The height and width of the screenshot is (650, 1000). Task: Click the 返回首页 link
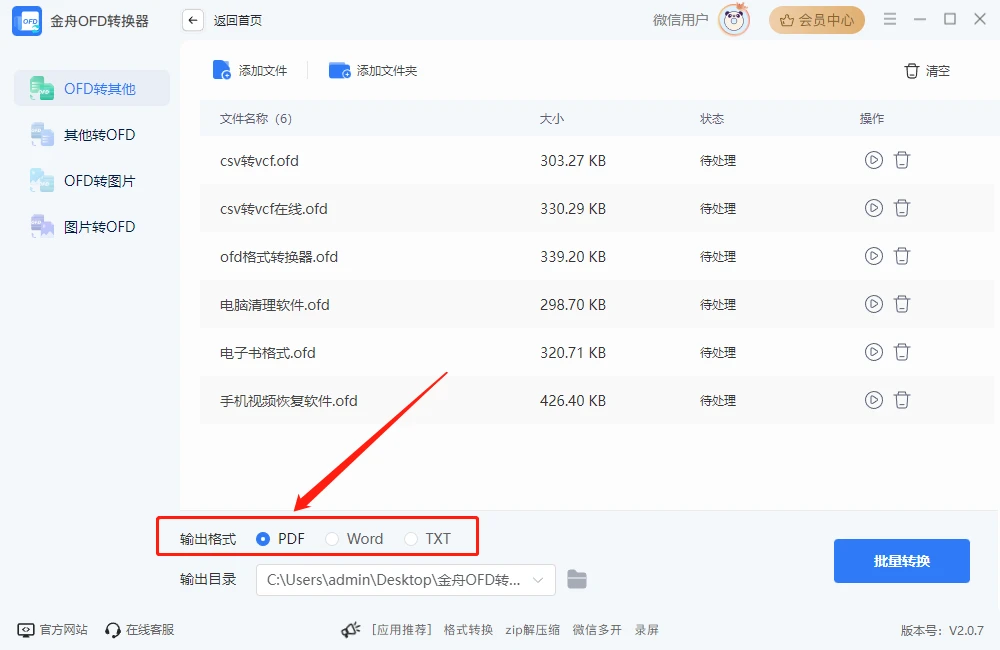237,20
